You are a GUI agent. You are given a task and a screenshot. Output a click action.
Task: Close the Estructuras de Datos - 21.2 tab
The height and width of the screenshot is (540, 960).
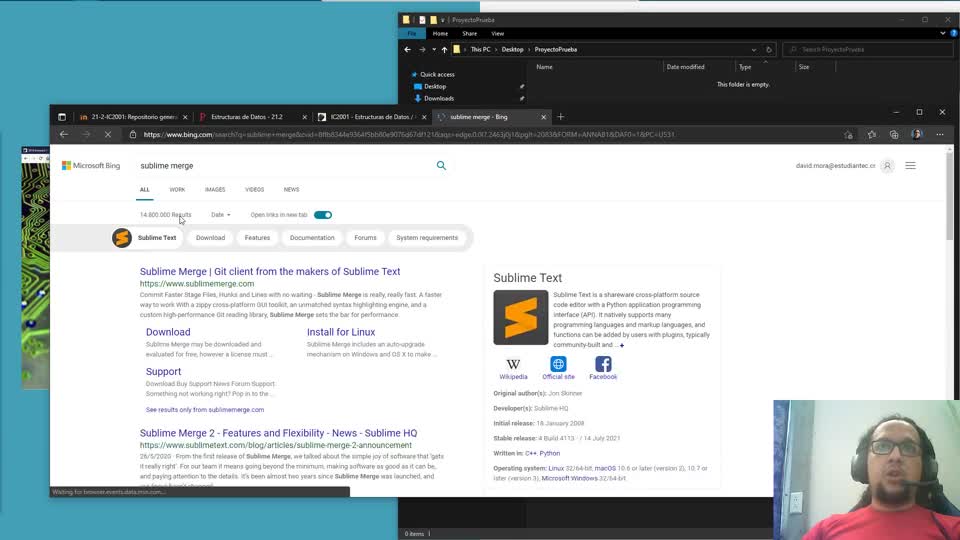pos(304,117)
